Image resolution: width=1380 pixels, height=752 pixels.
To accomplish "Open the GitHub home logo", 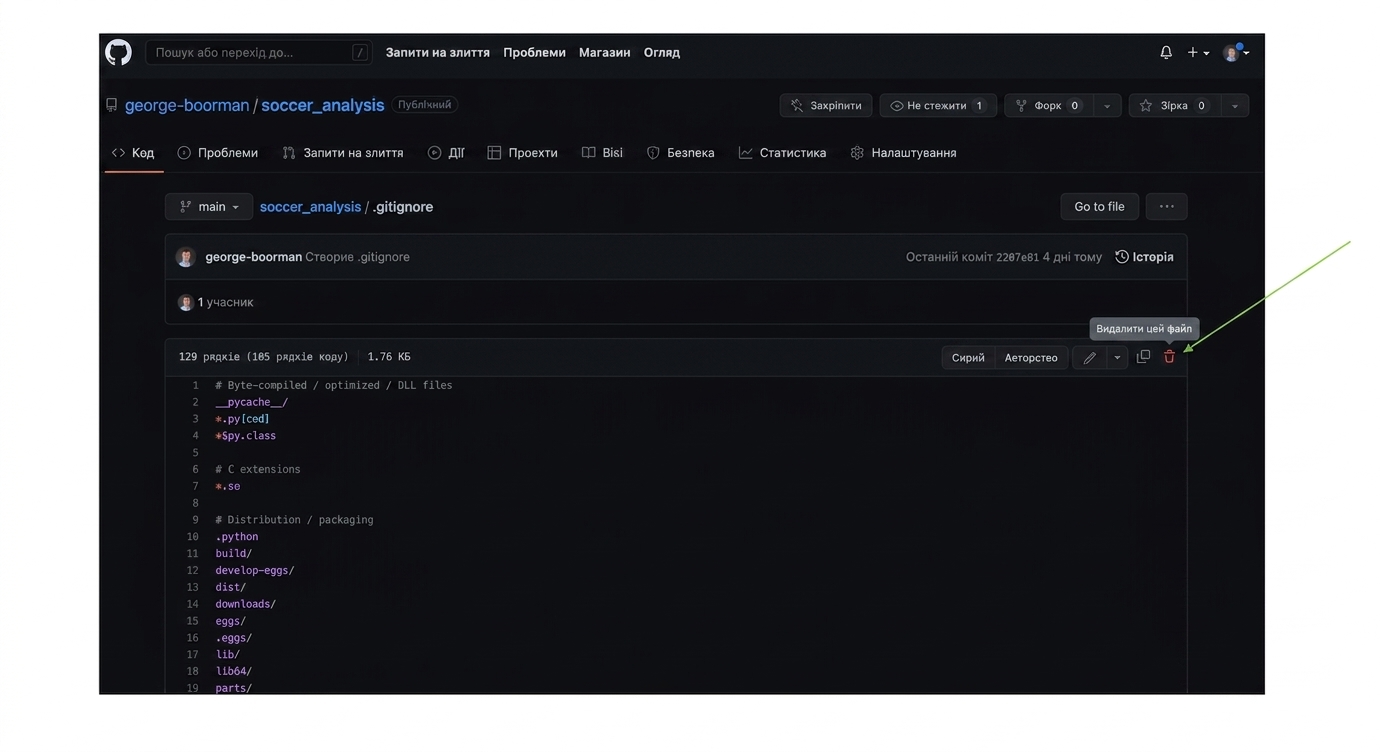I will pyautogui.click(x=118, y=52).
